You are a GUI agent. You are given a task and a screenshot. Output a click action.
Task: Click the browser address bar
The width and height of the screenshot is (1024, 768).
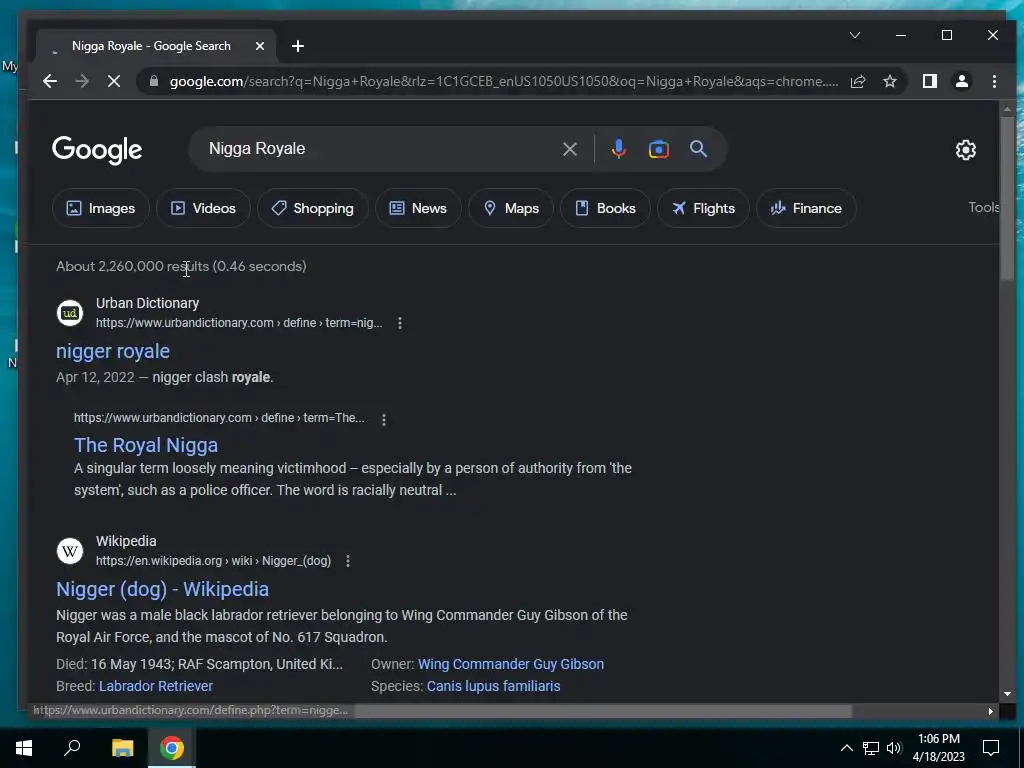click(x=503, y=81)
